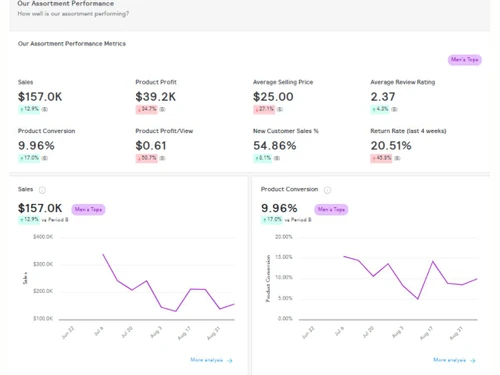Click the arrow icon after More analysis under Sales chart
The image size is (500, 375).
[230, 361]
